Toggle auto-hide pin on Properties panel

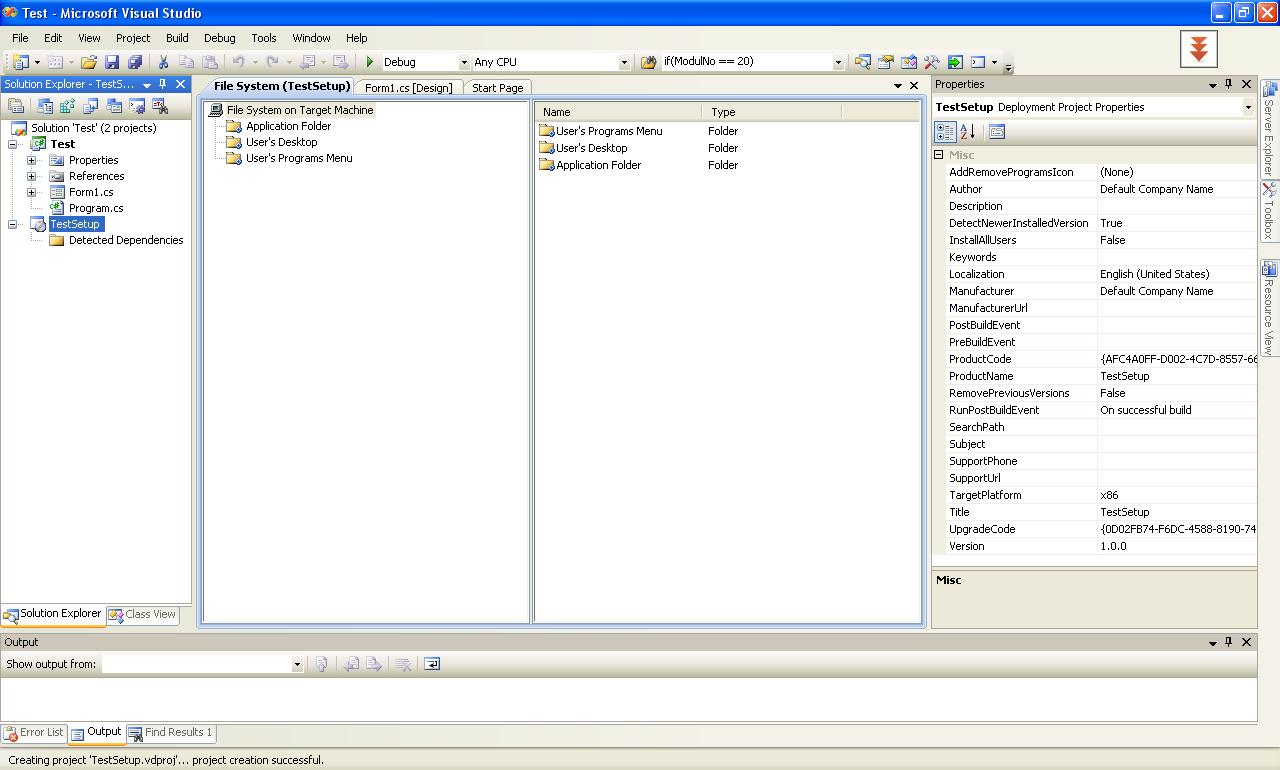(1229, 84)
